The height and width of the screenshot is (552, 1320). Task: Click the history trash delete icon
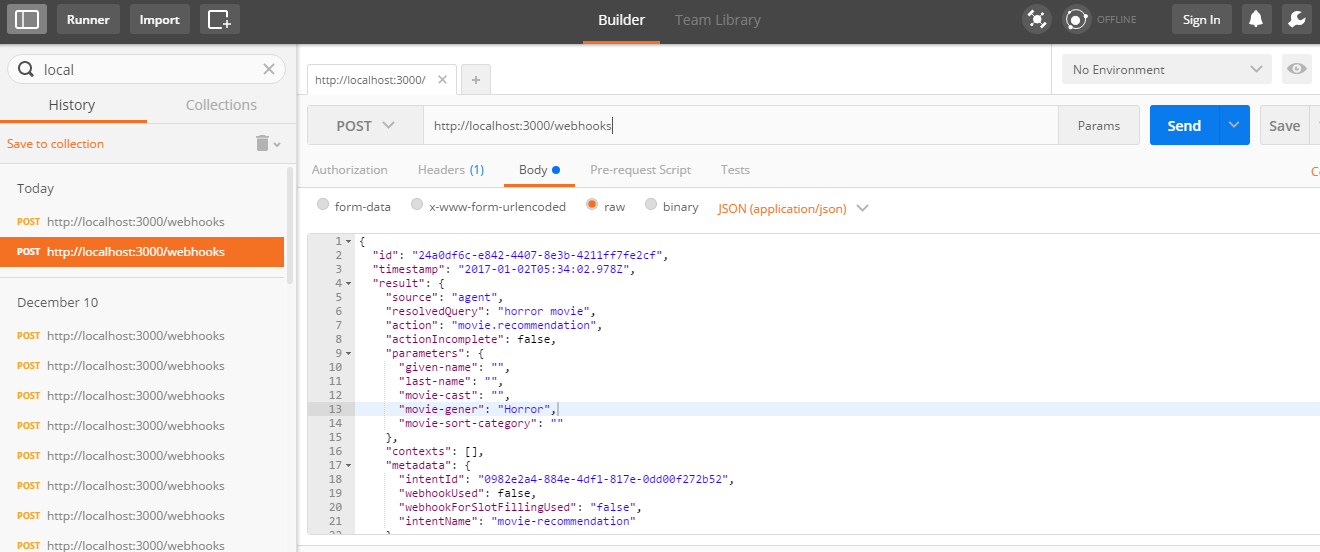[262, 143]
